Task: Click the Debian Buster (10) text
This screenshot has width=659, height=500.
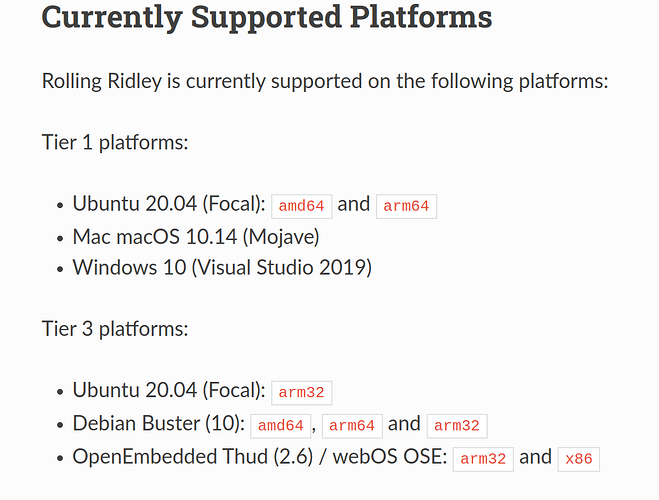Action: [158, 424]
